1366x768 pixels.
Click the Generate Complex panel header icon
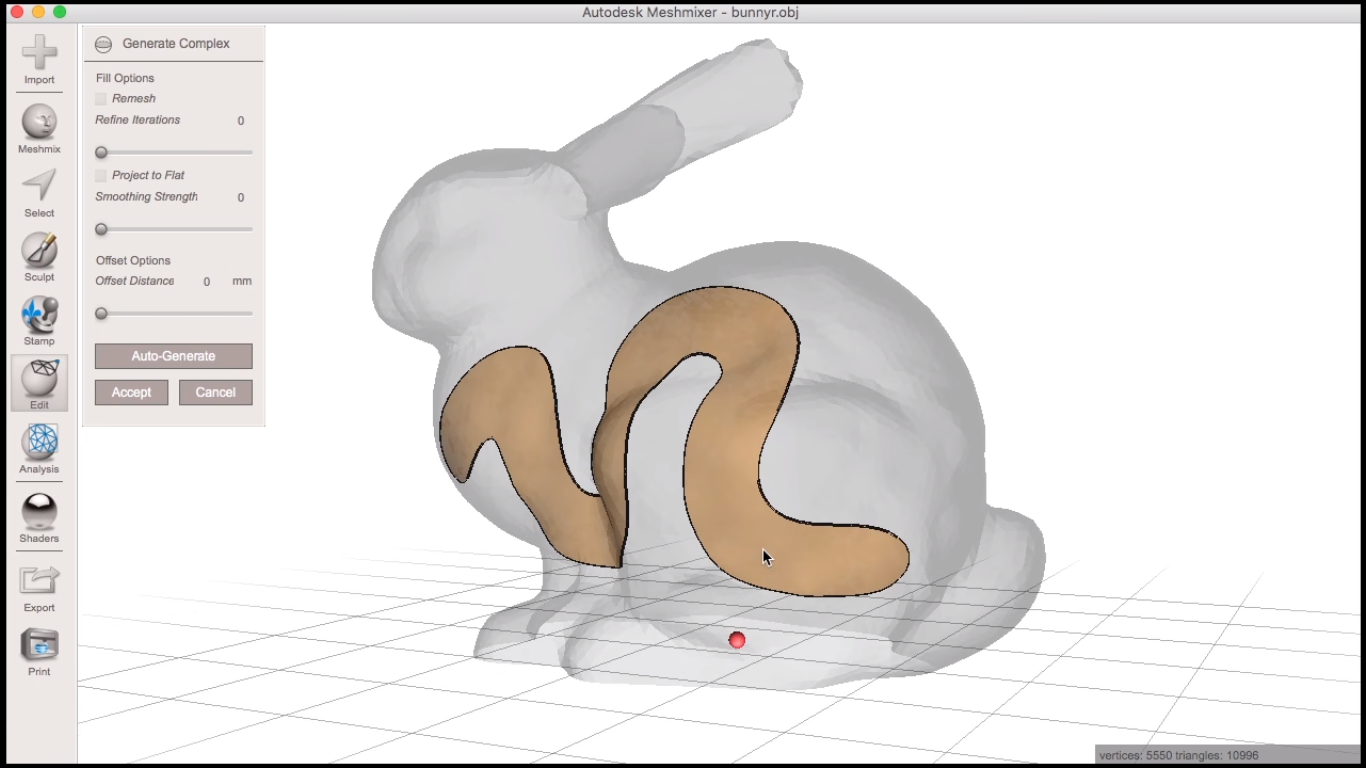[103, 44]
